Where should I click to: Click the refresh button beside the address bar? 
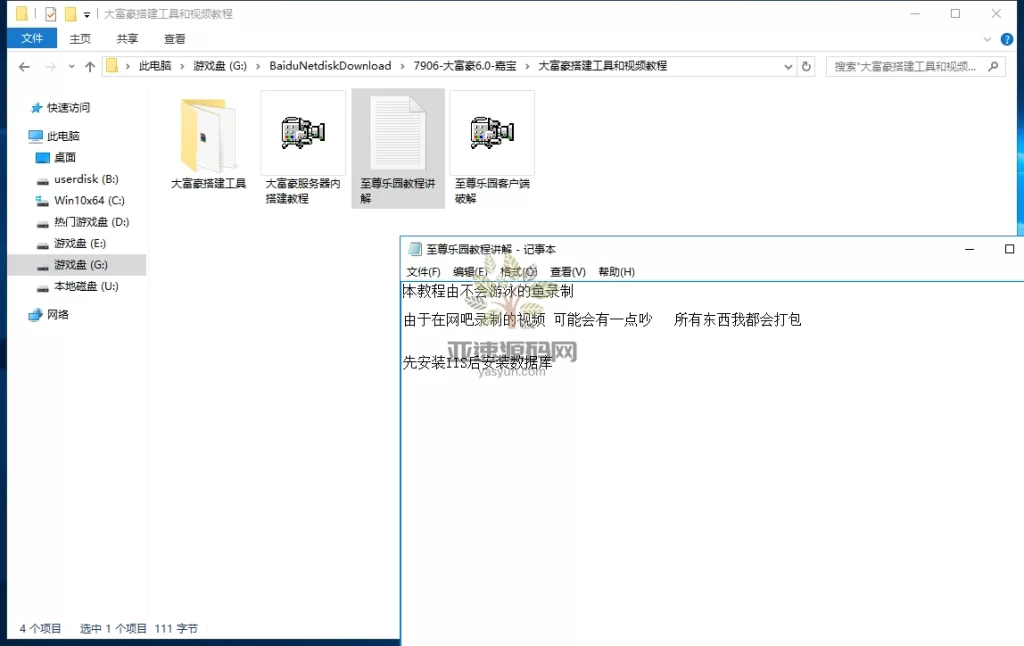(x=807, y=65)
